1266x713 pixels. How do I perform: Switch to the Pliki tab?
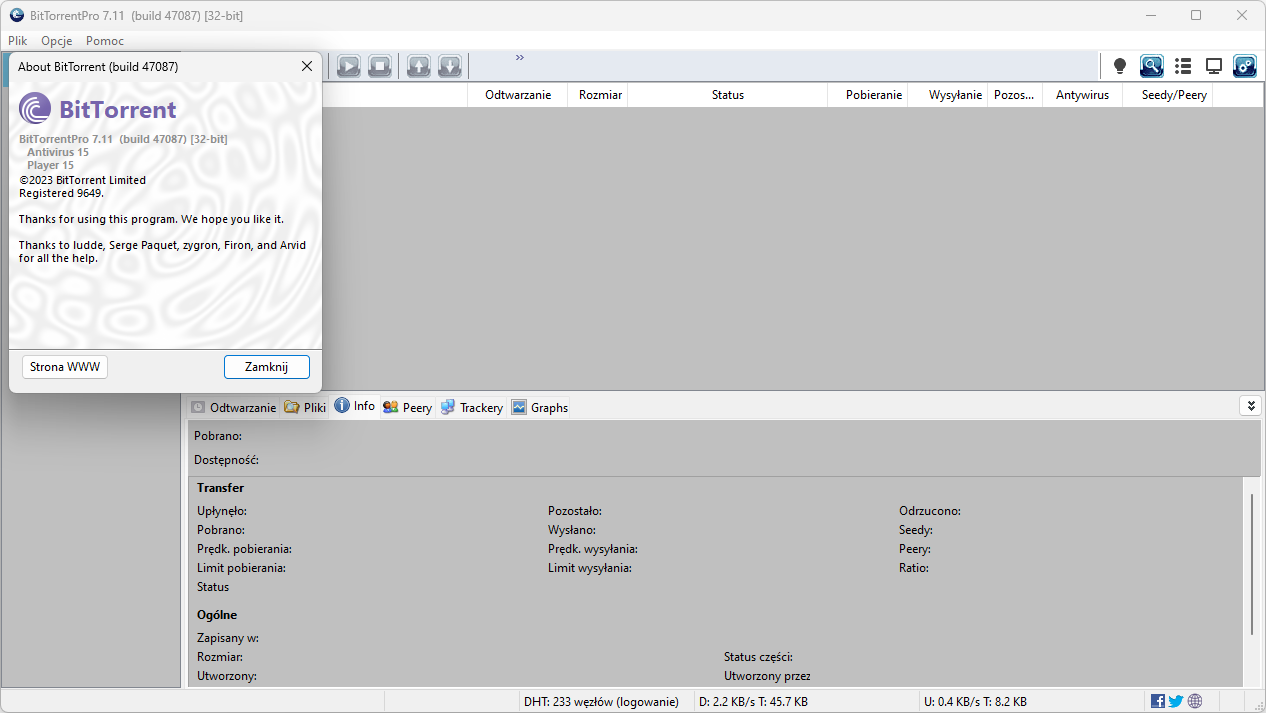[x=305, y=407]
